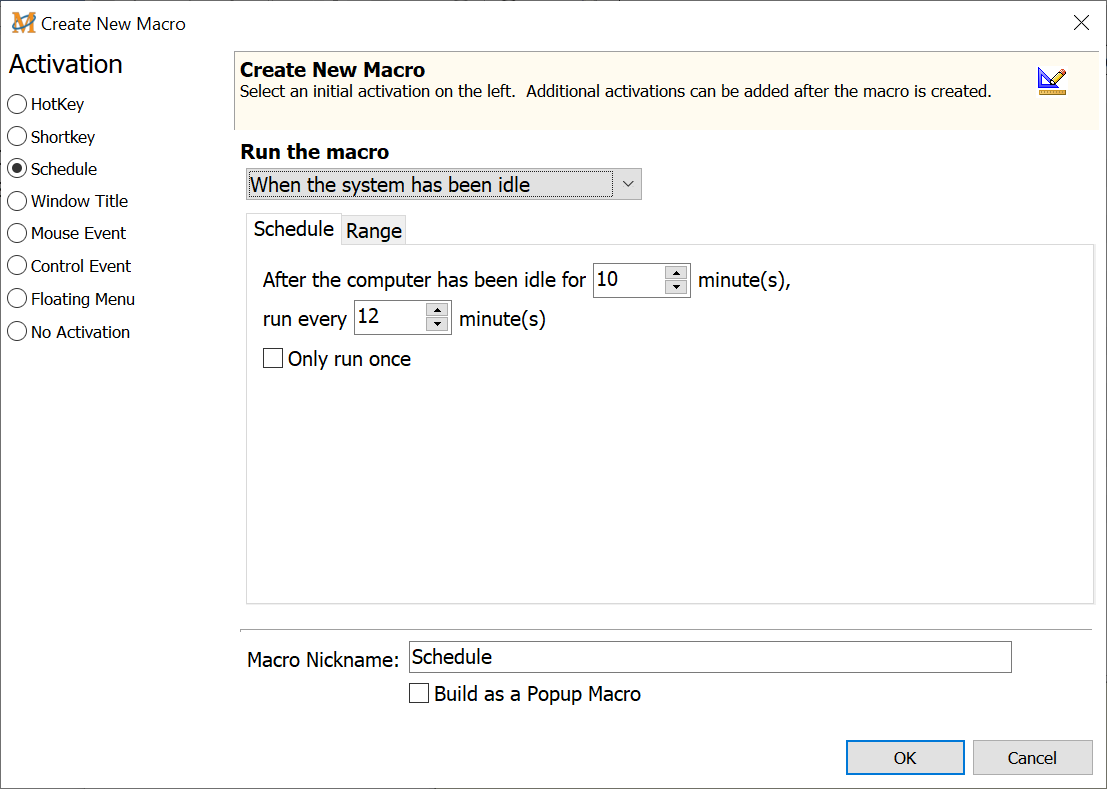Select the HotKey activation option

(x=17, y=104)
